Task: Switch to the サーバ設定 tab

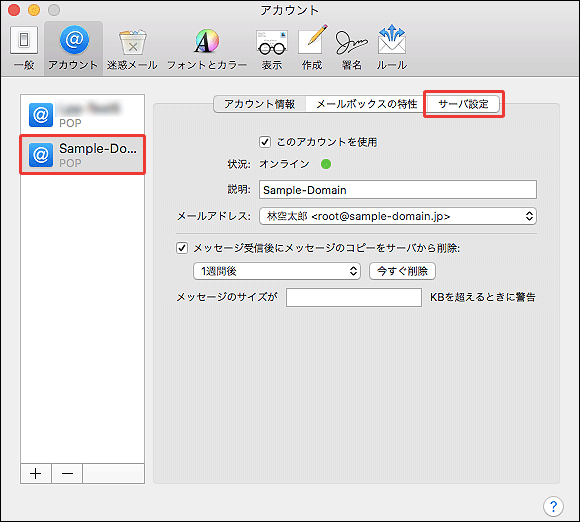Action: (463, 104)
